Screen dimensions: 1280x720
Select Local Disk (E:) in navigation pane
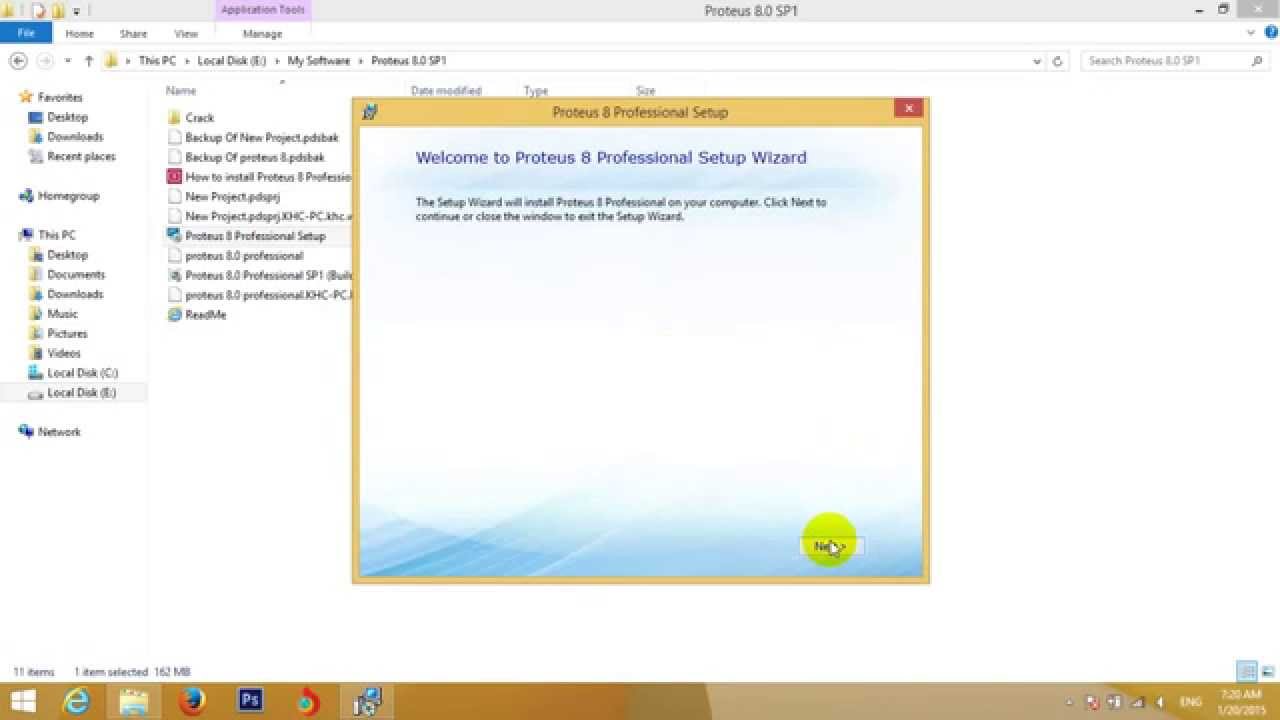(81, 393)
